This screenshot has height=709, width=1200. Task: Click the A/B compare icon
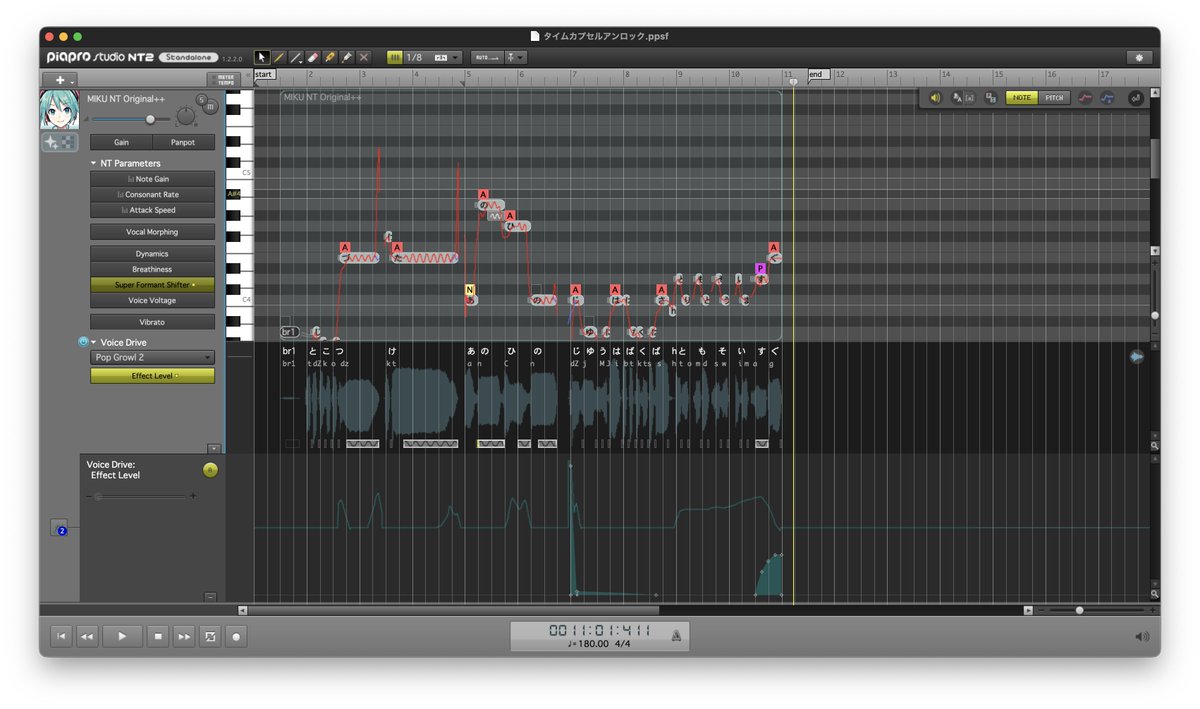[990, 98]
